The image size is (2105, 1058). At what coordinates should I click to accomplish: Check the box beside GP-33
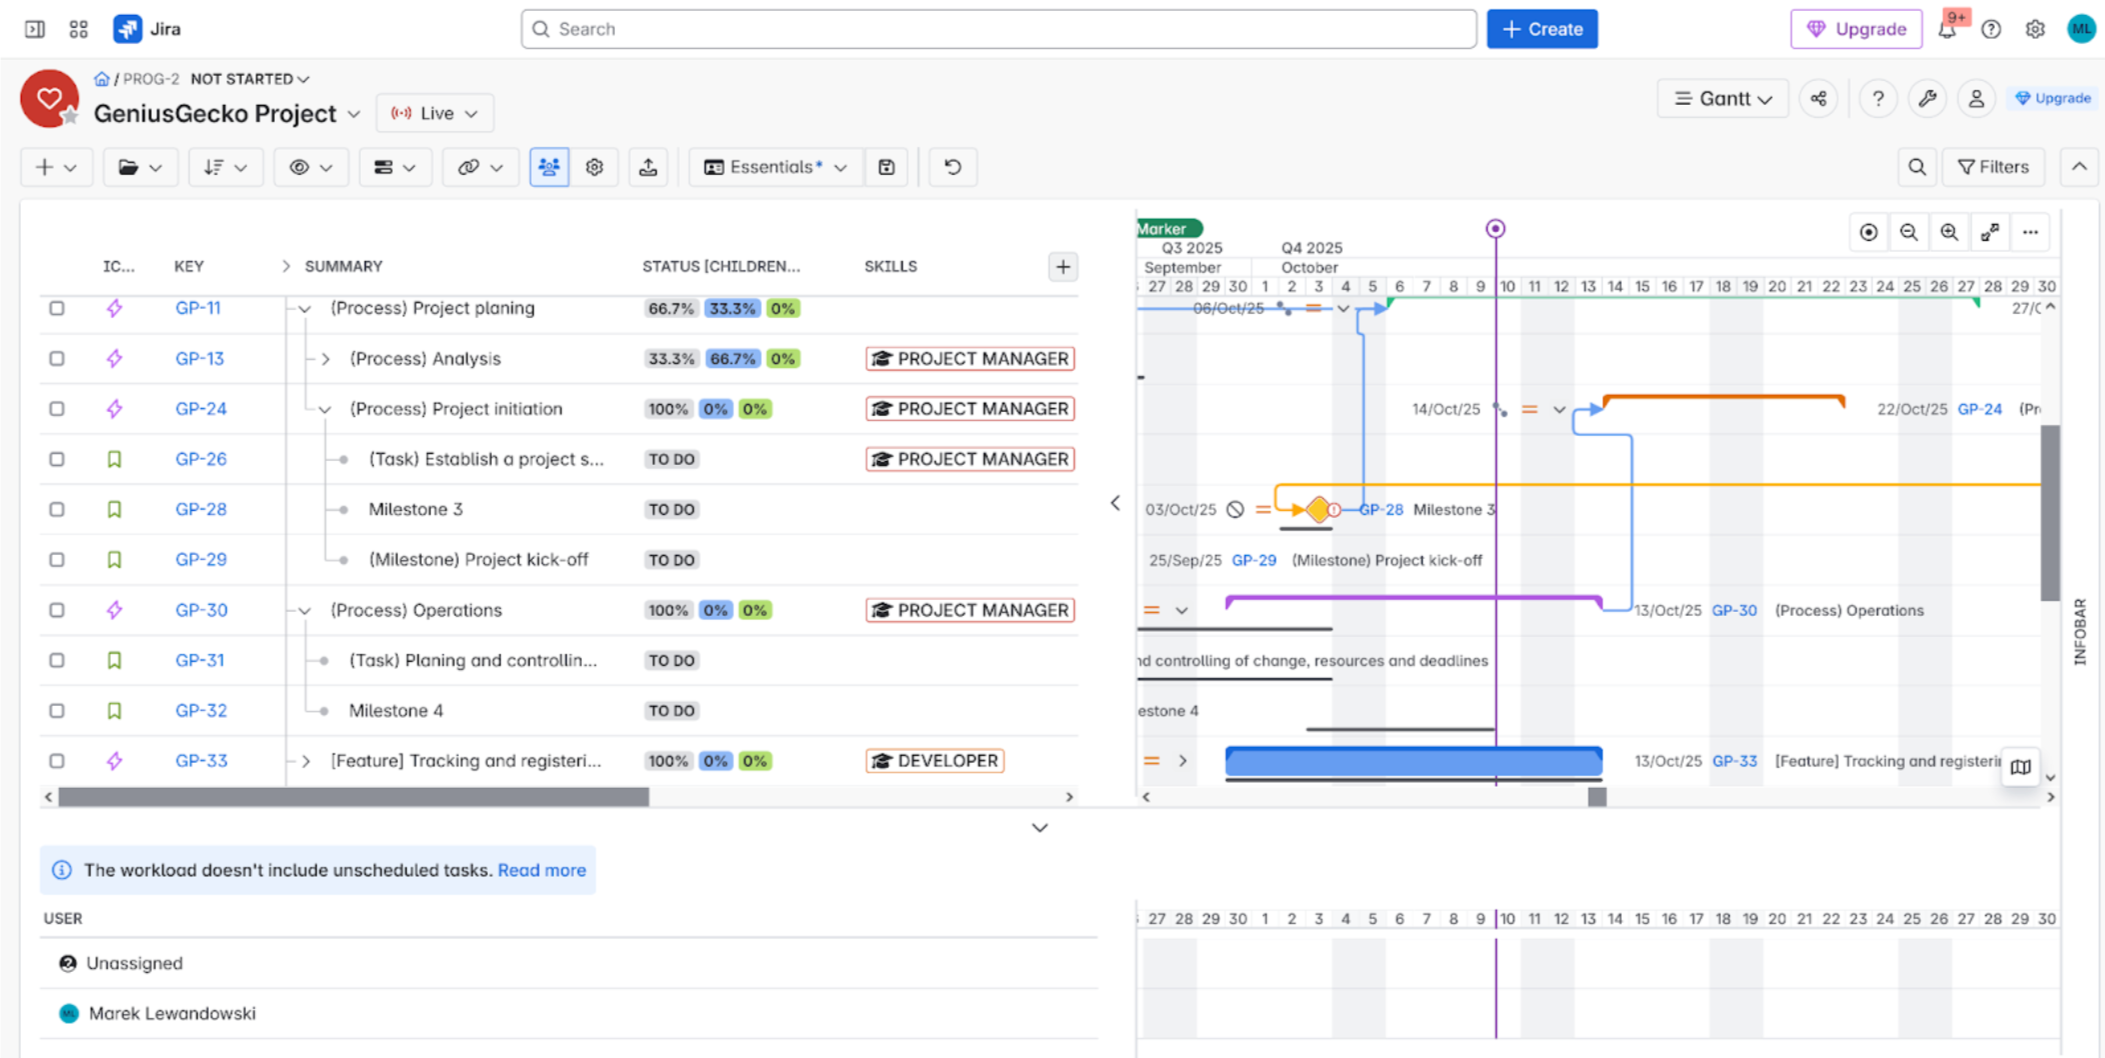click(57, 761)
